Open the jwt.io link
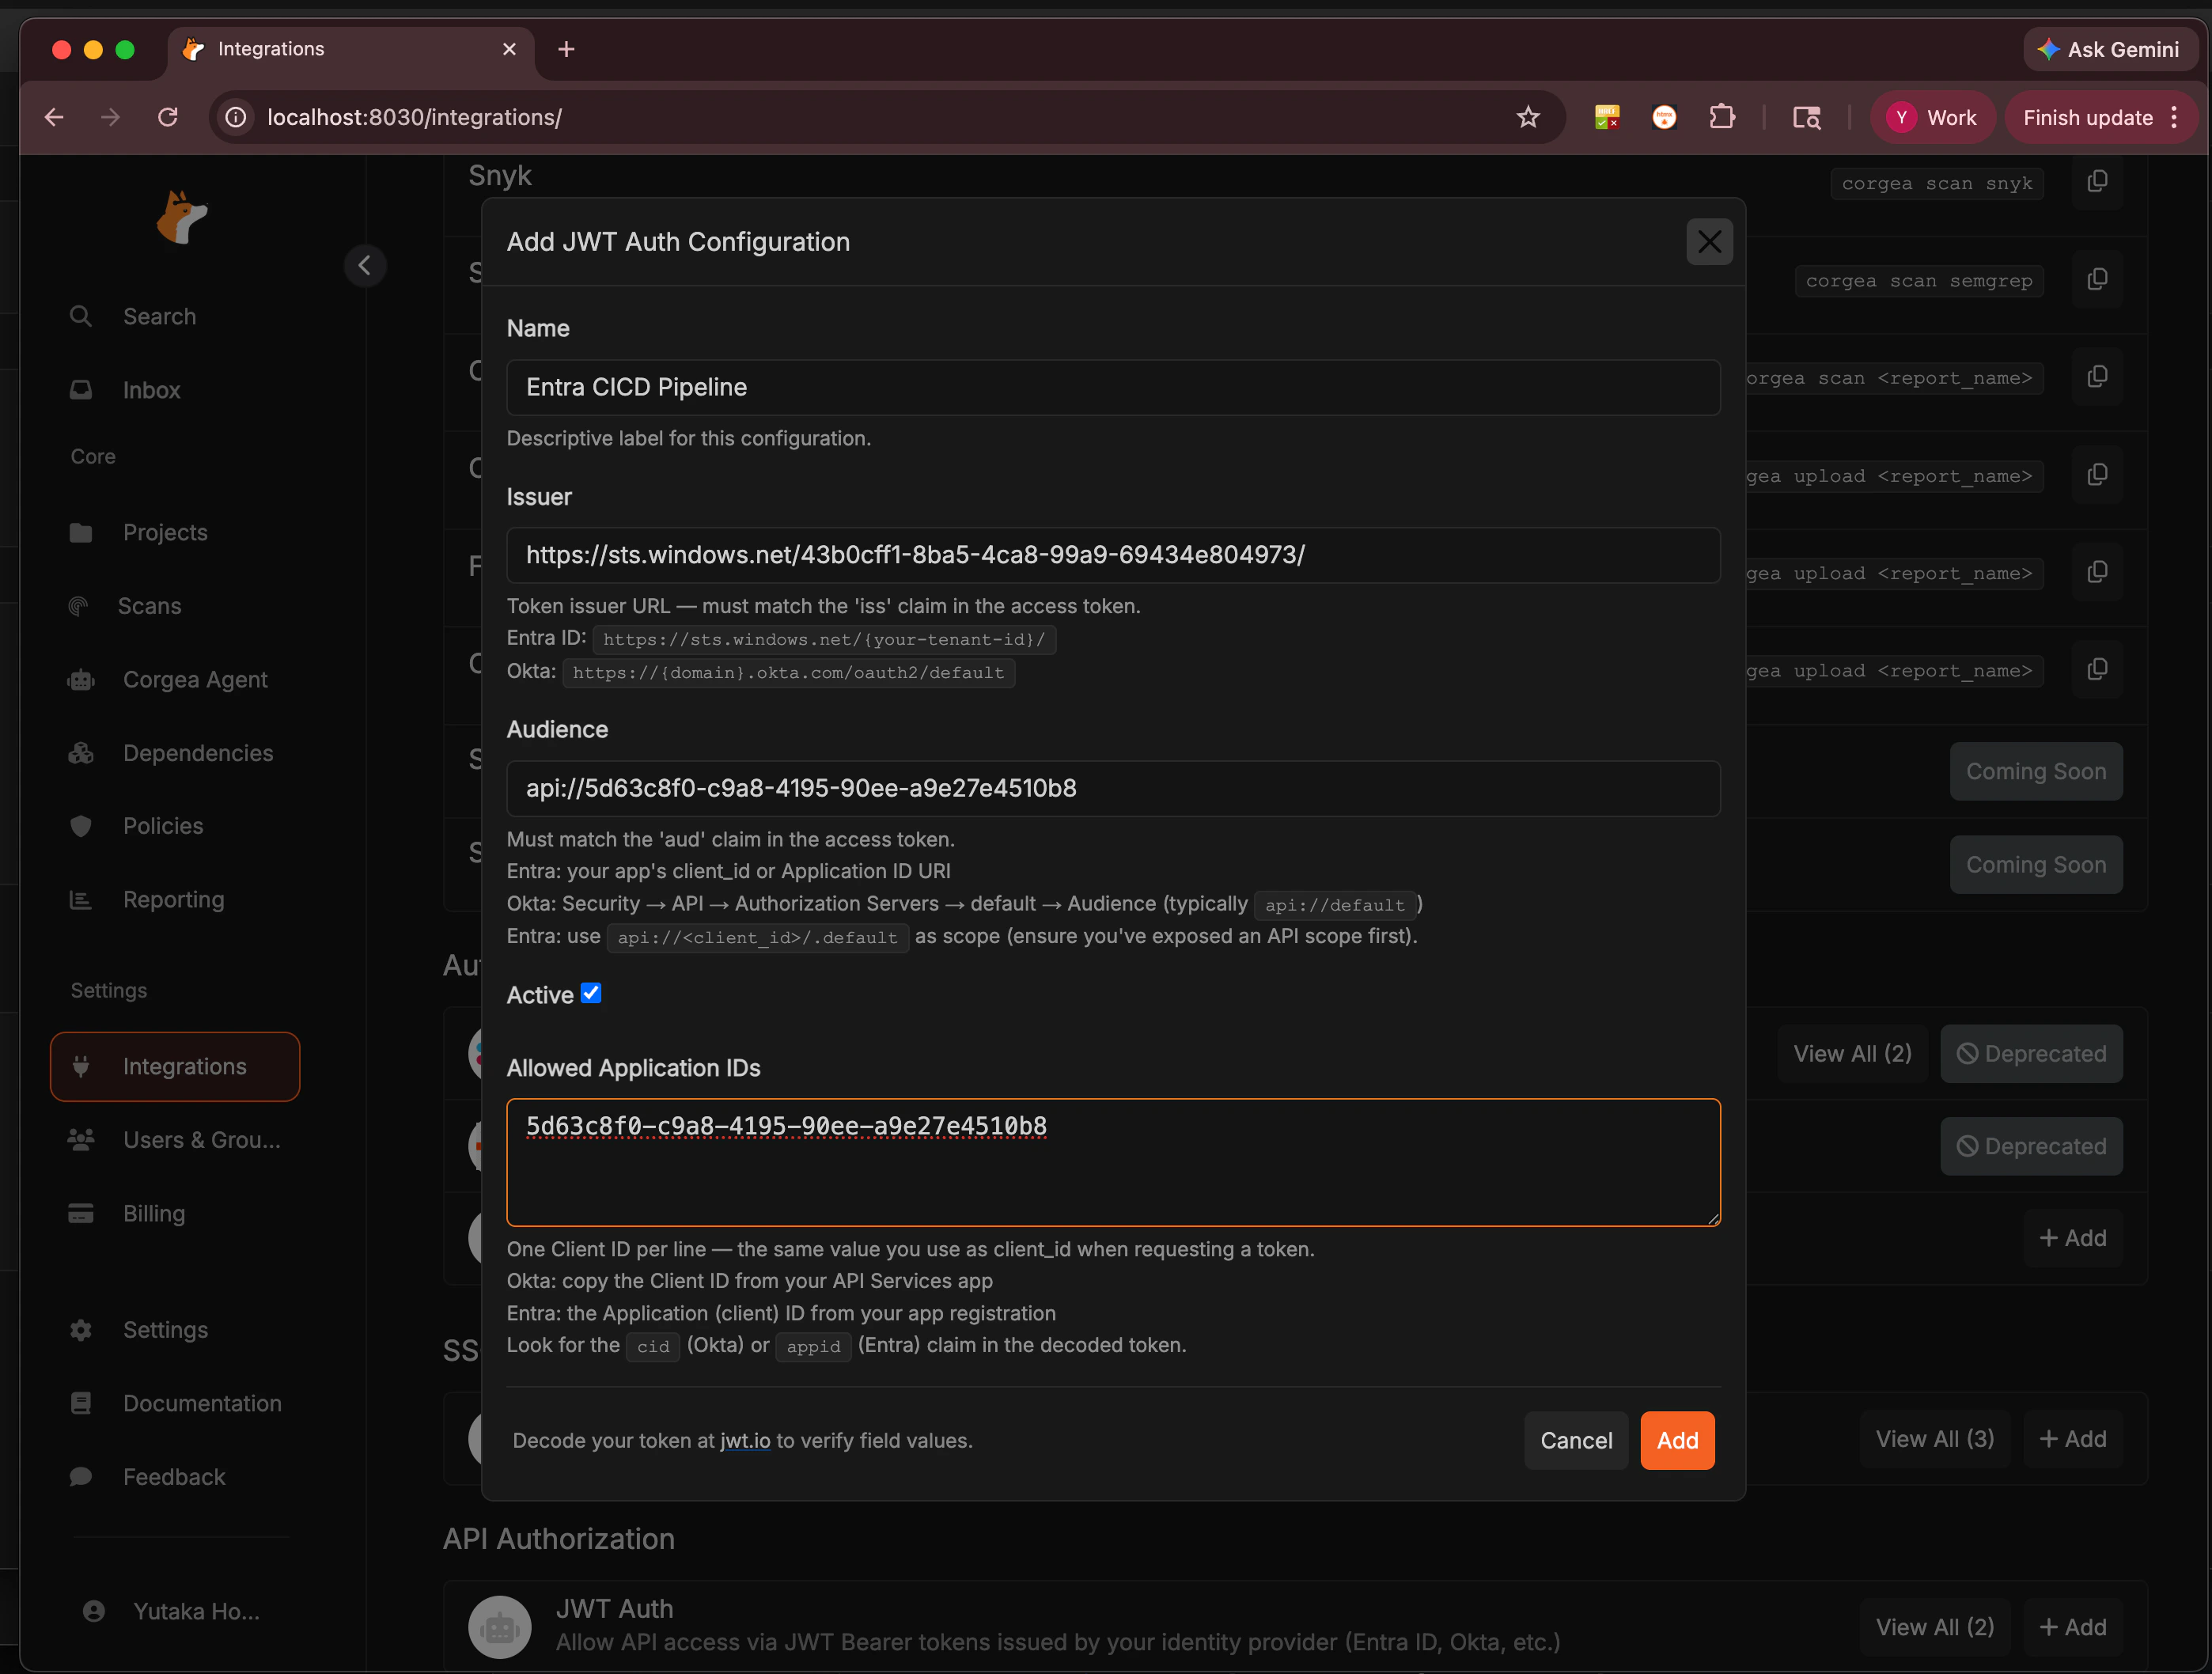This screenshot has height=1674, width=2212. tap(744, 1440)
